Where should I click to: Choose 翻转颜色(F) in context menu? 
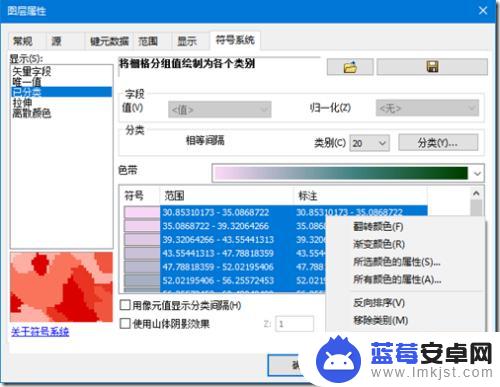click(378, 227)
